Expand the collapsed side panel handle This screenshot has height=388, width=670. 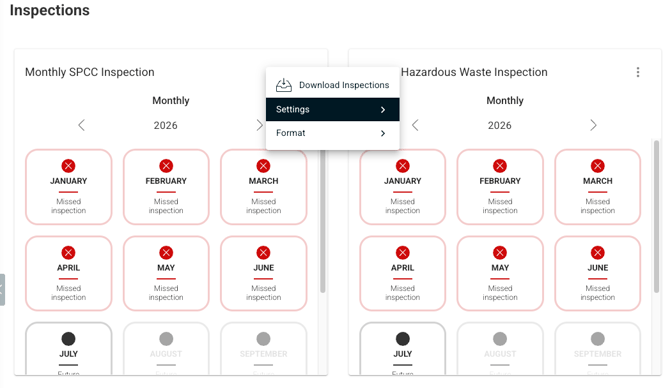pos(2,290)
